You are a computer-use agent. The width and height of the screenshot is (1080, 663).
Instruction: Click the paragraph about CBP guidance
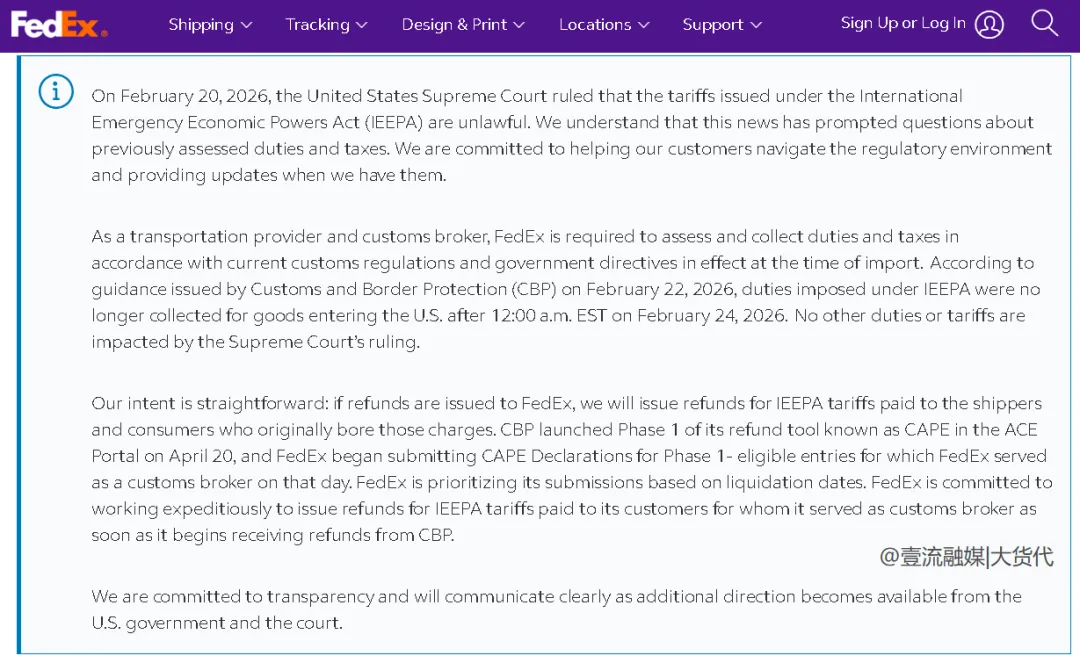(565, 289)
